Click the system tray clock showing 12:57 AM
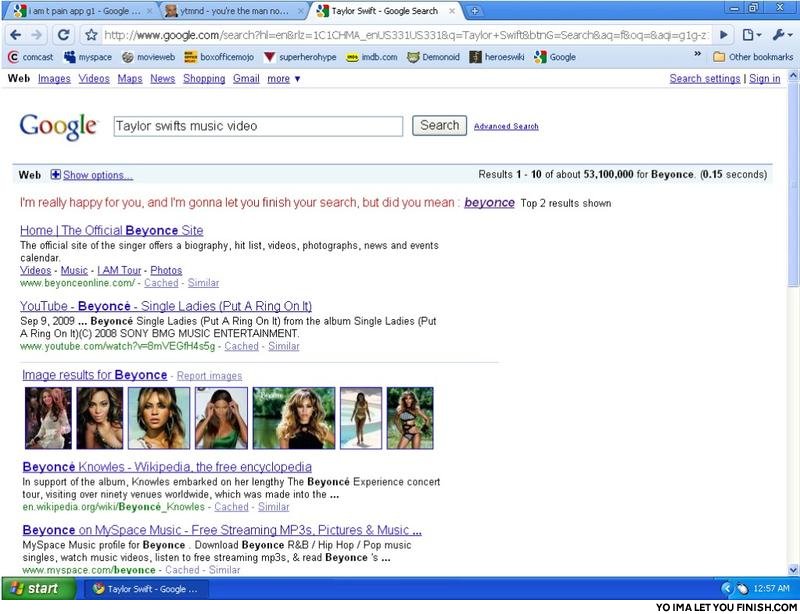800x614 pixels. 771,588
